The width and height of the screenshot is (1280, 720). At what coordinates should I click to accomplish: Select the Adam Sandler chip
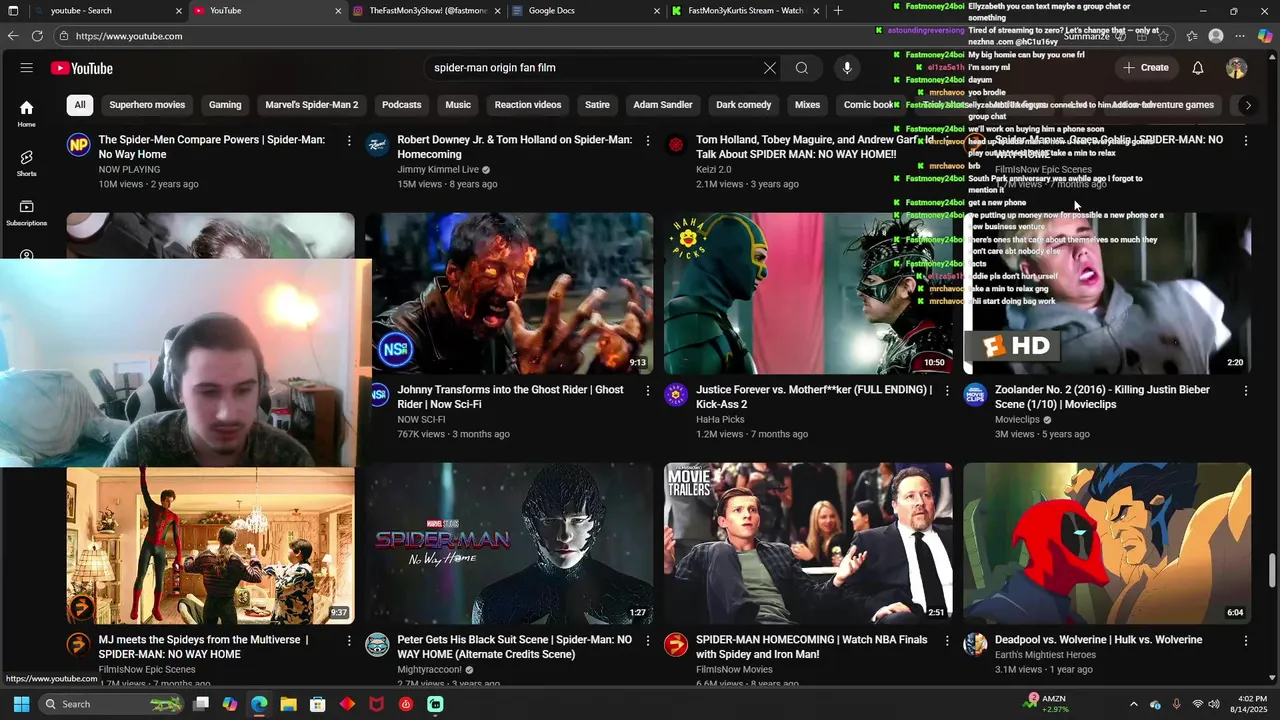pos(662,105)
